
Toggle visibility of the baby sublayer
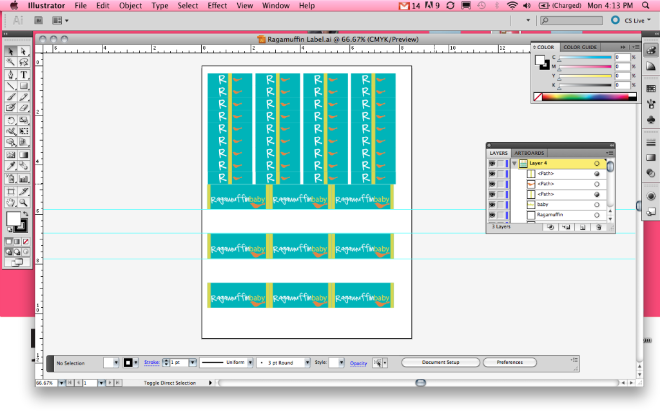pyautogui.click(x=492, y=205)
